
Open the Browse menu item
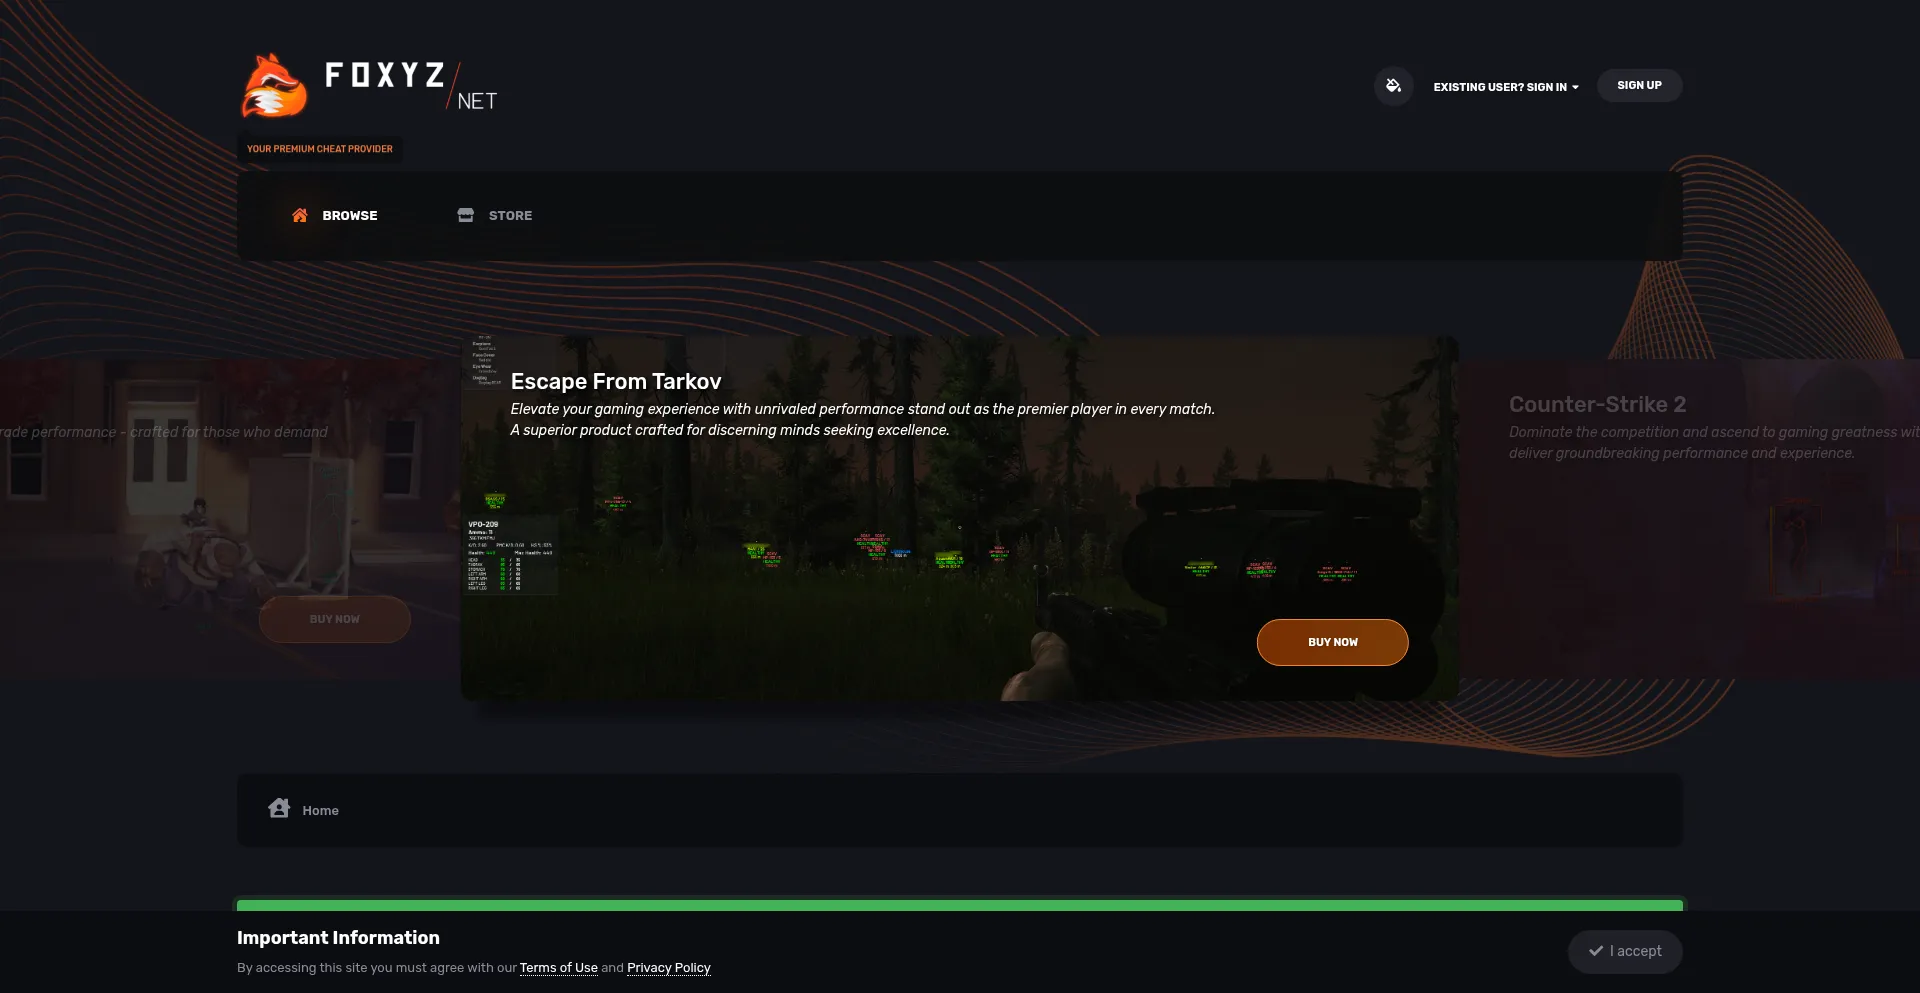click(335, 215)
